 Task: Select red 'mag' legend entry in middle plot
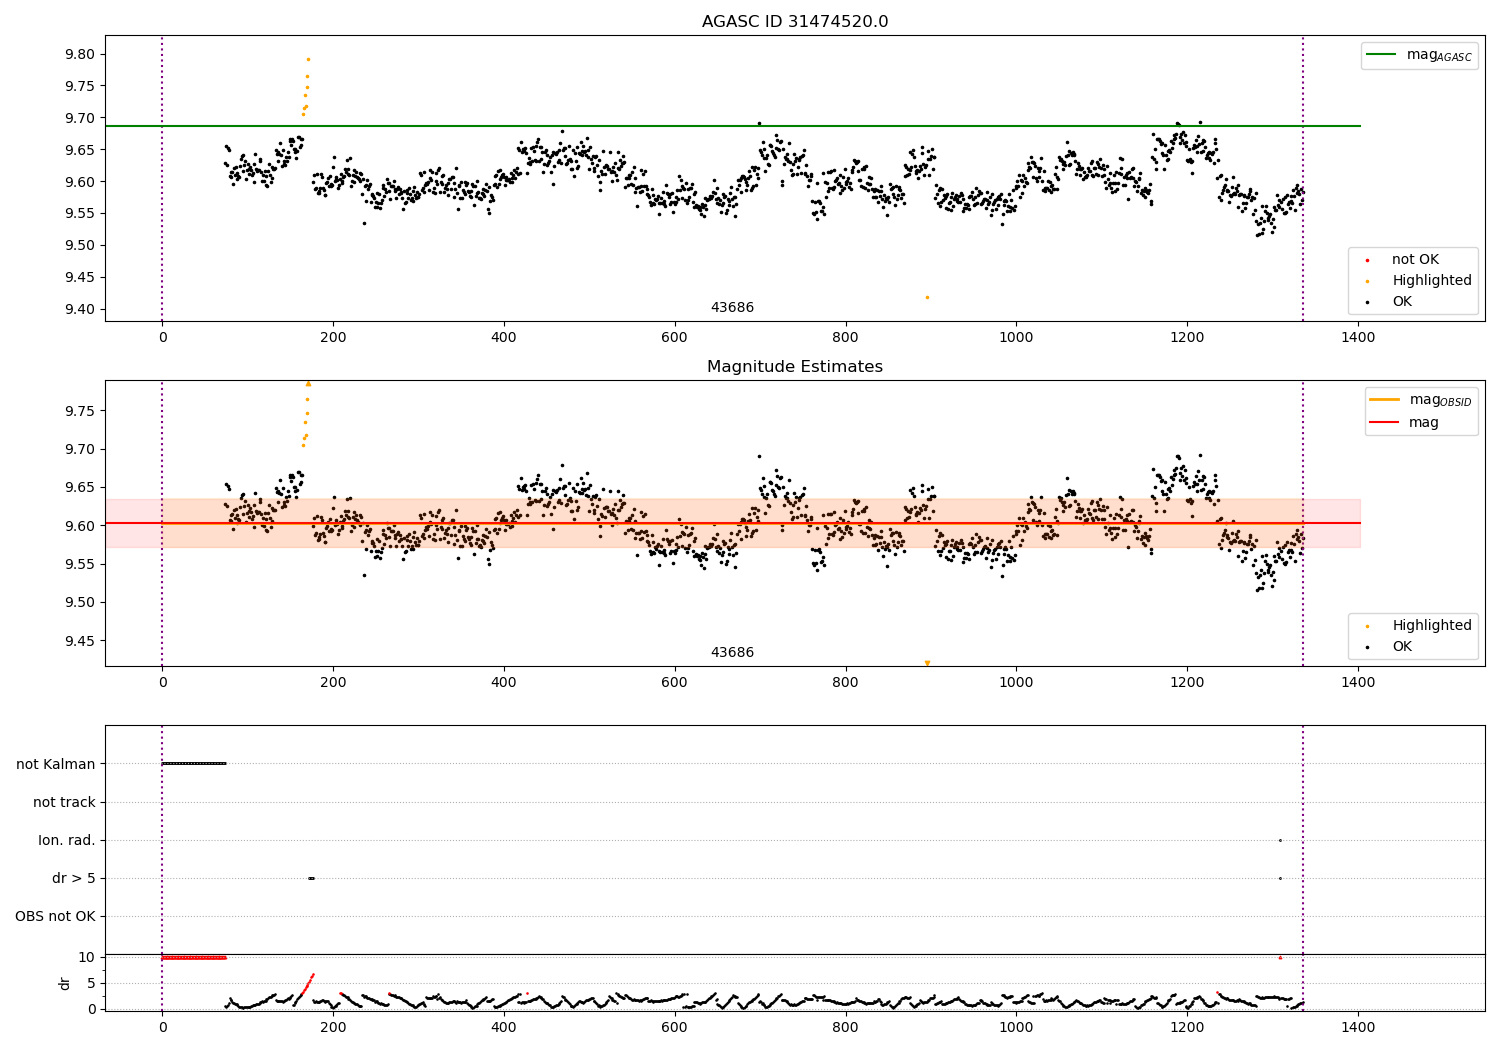click(x=1405, y=423)
